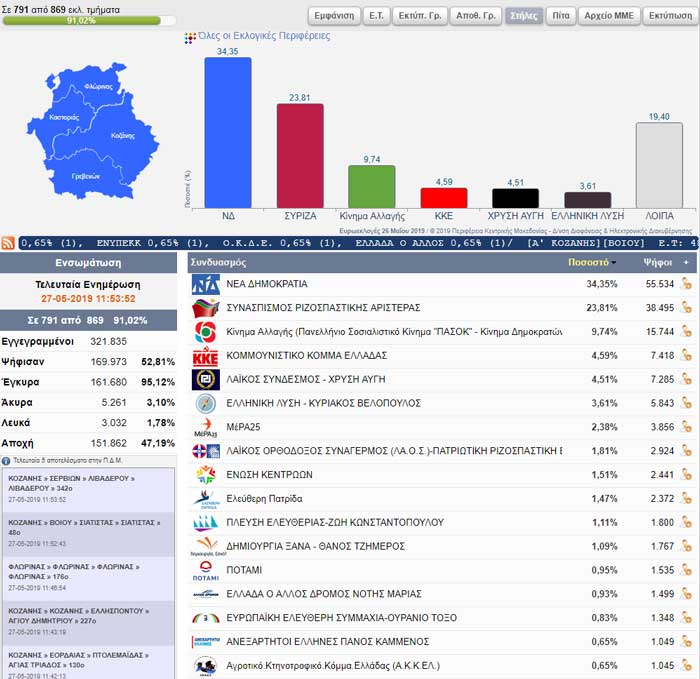Open the colored dots regions icon

[190, 38]
